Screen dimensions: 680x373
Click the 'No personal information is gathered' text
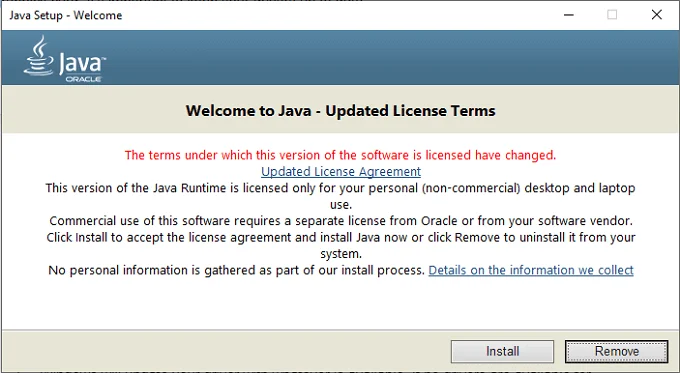click(236, 270)
